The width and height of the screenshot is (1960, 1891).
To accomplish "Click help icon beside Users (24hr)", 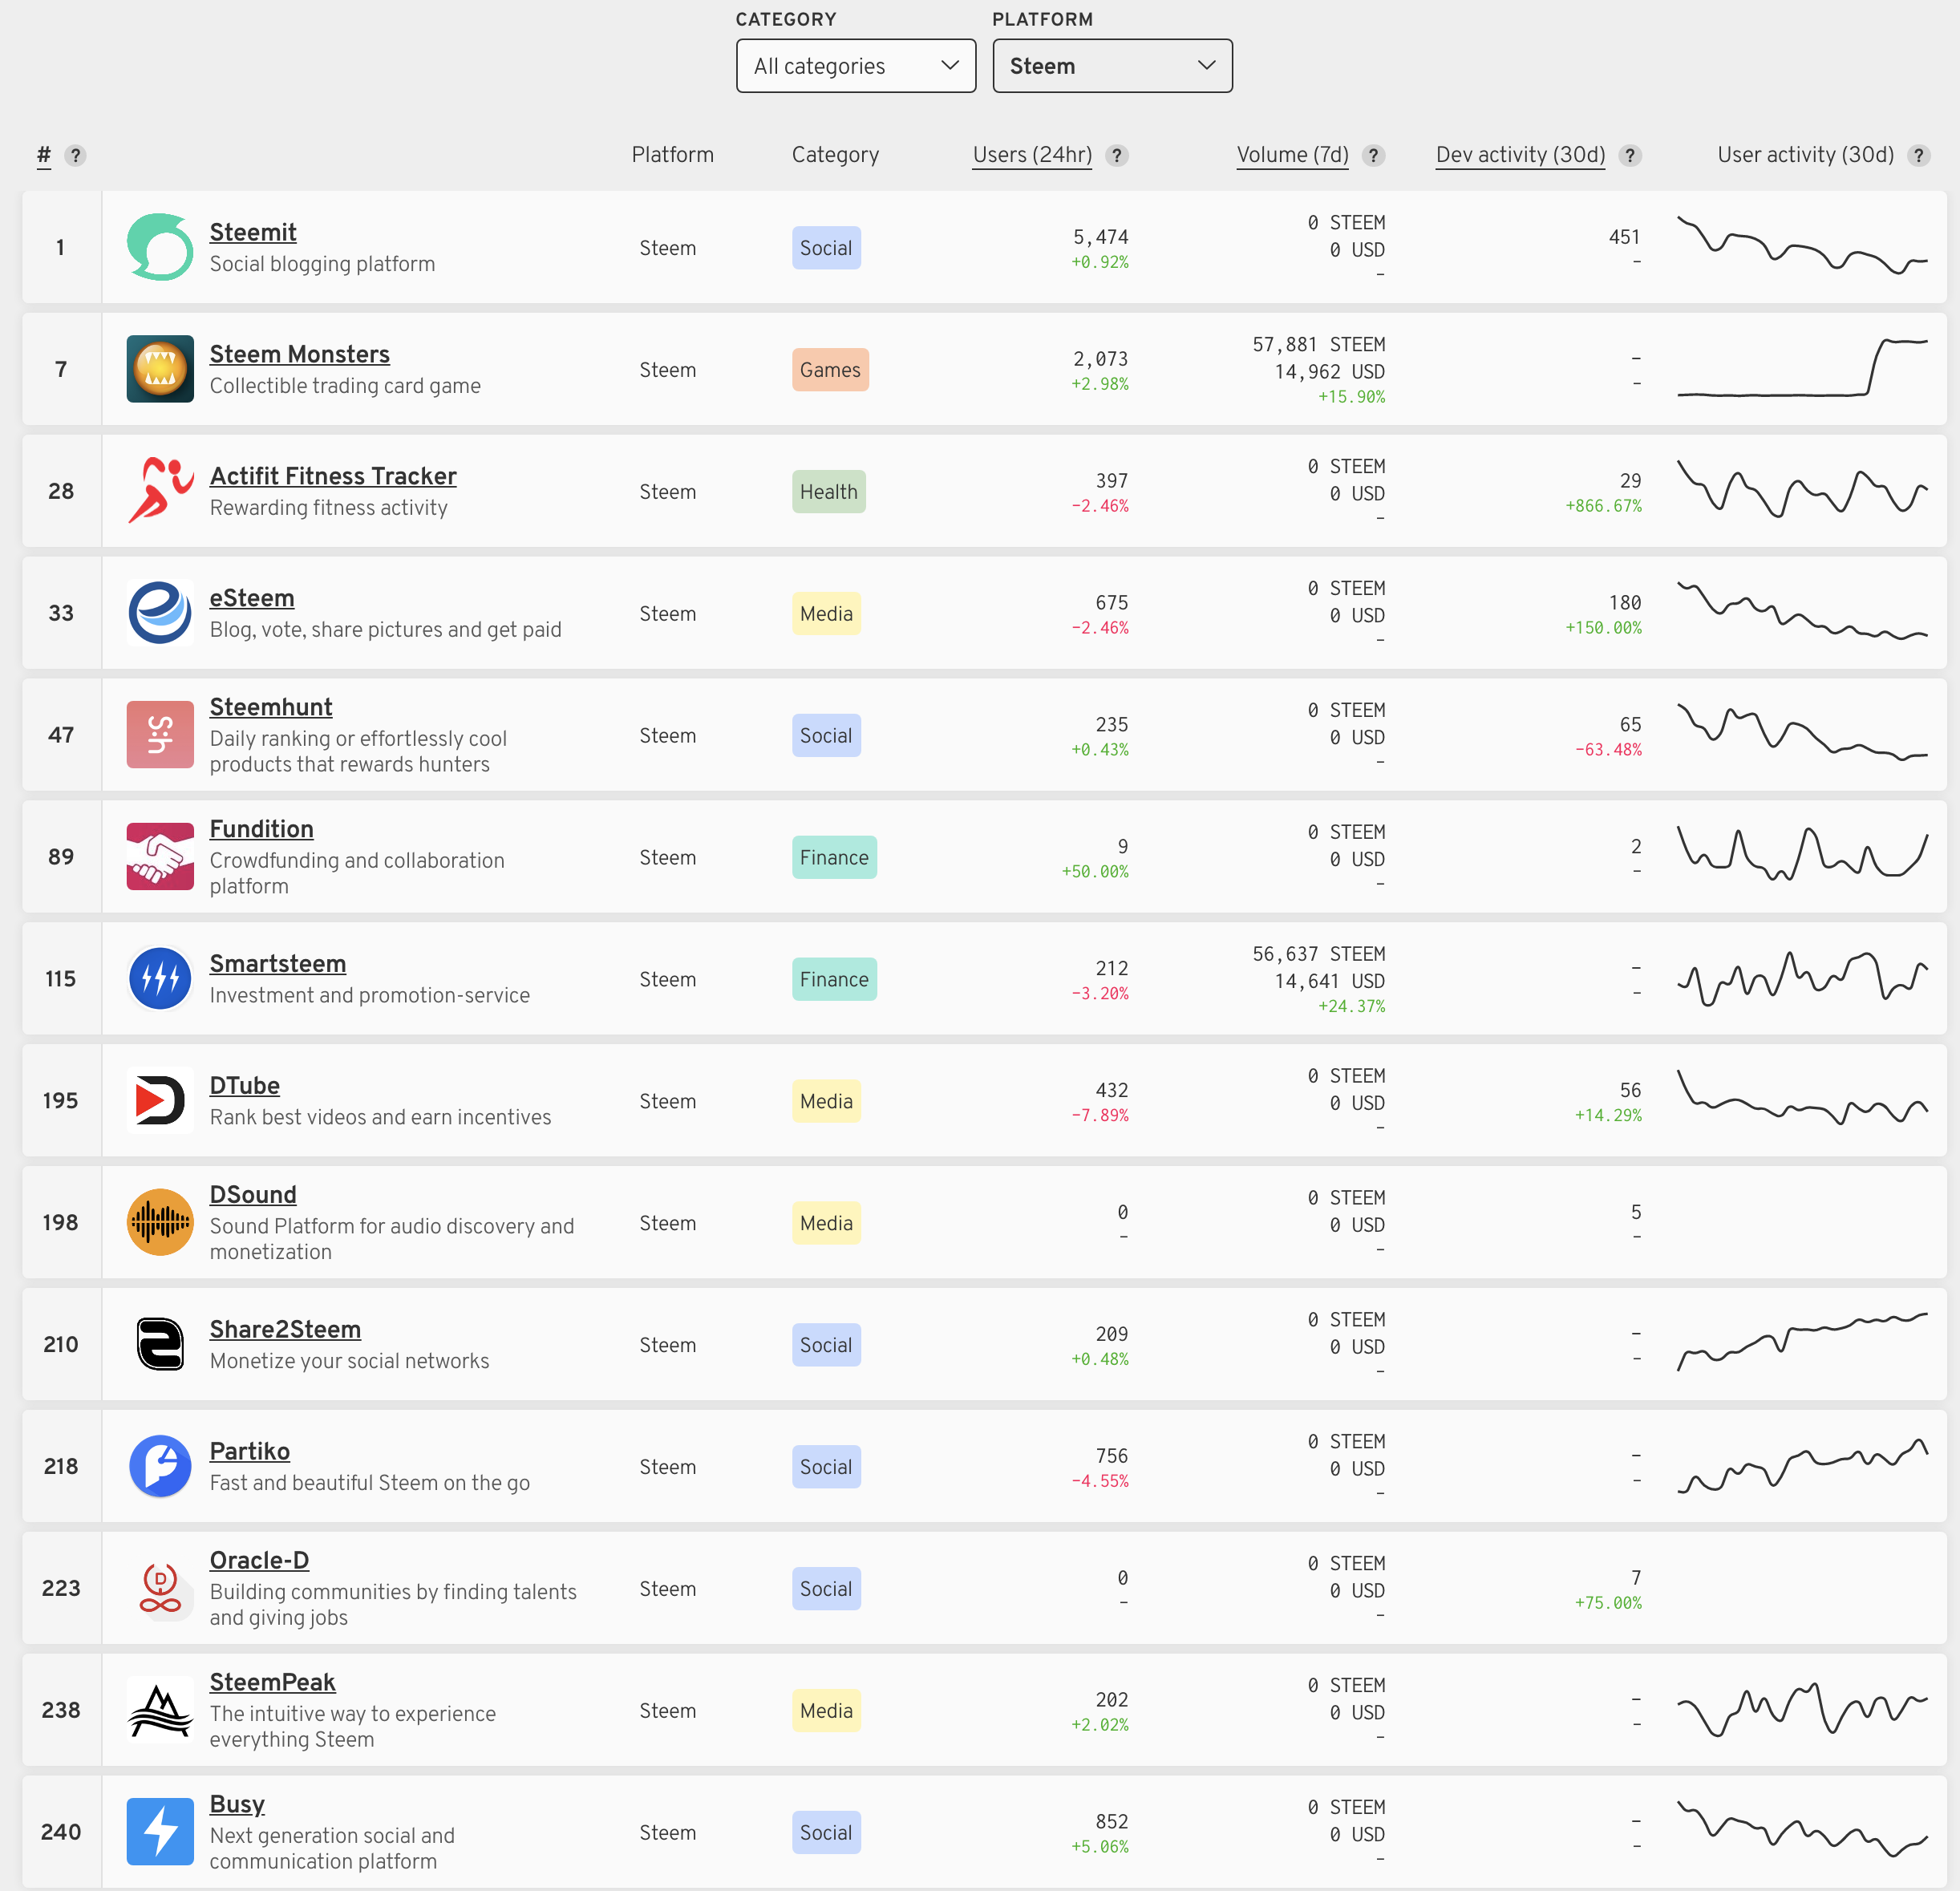I will (1117, 155).
